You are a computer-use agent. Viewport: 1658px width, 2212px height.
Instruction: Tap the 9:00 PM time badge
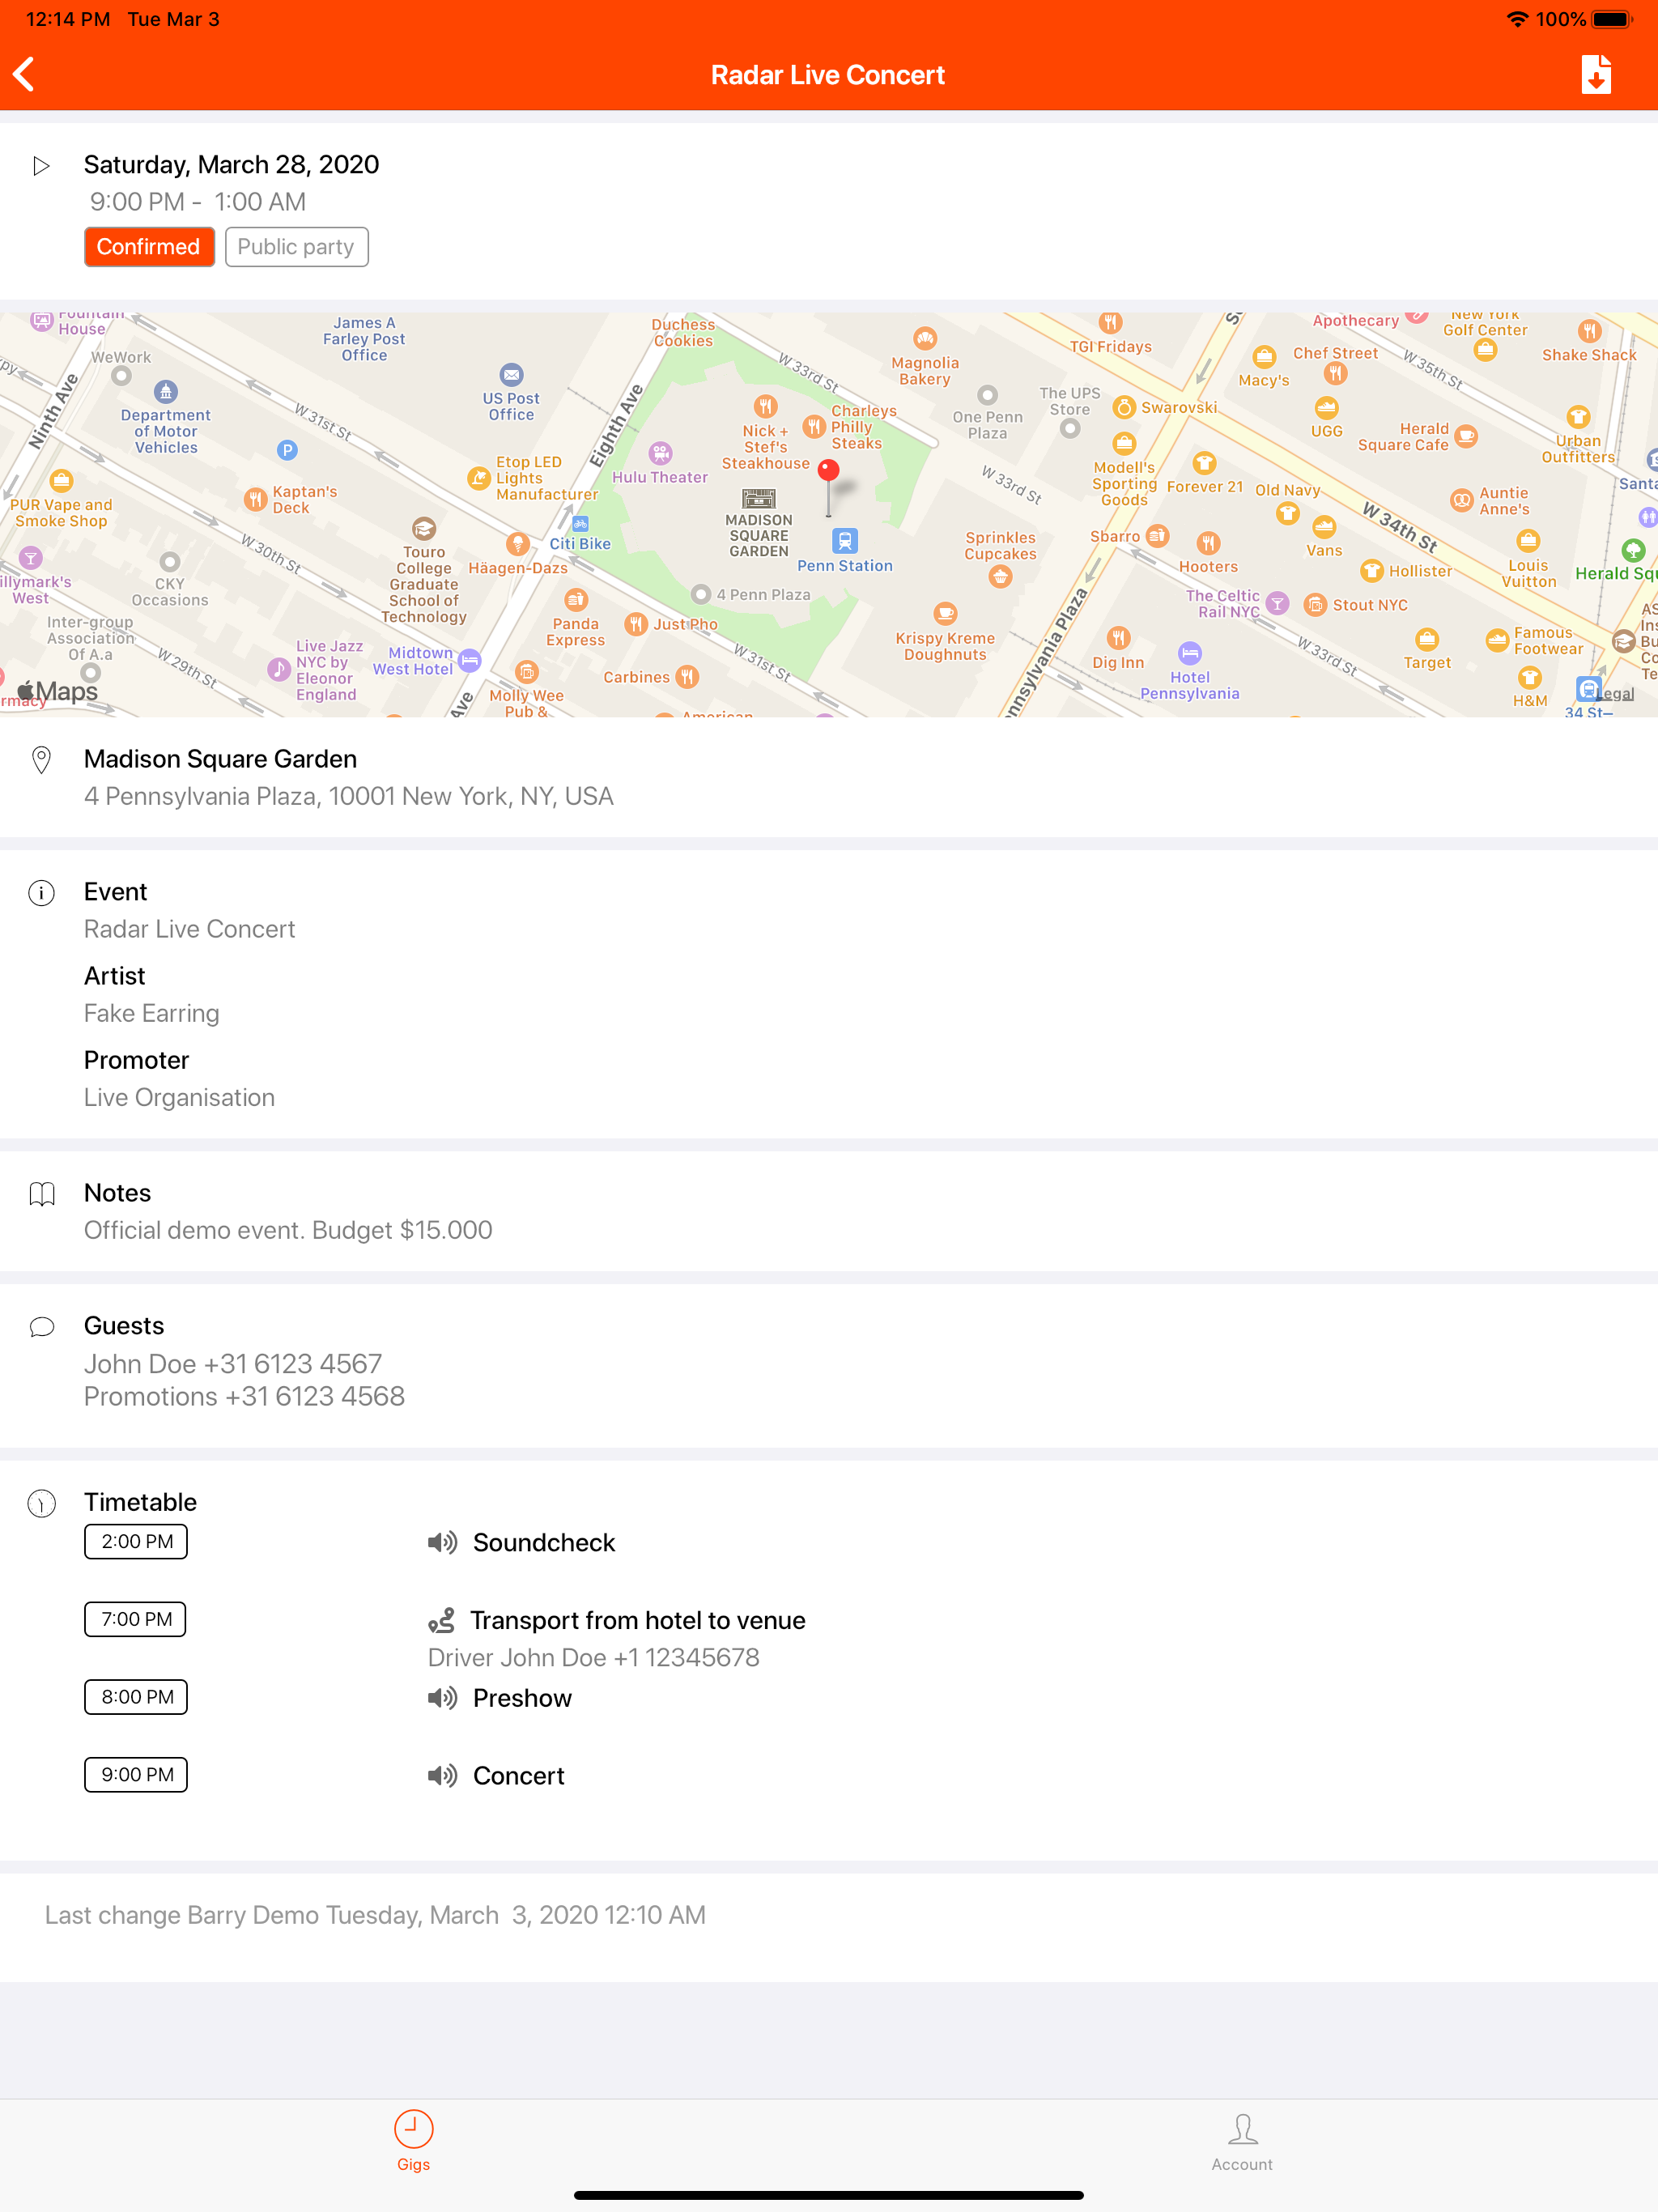(x=136, y=1775)
